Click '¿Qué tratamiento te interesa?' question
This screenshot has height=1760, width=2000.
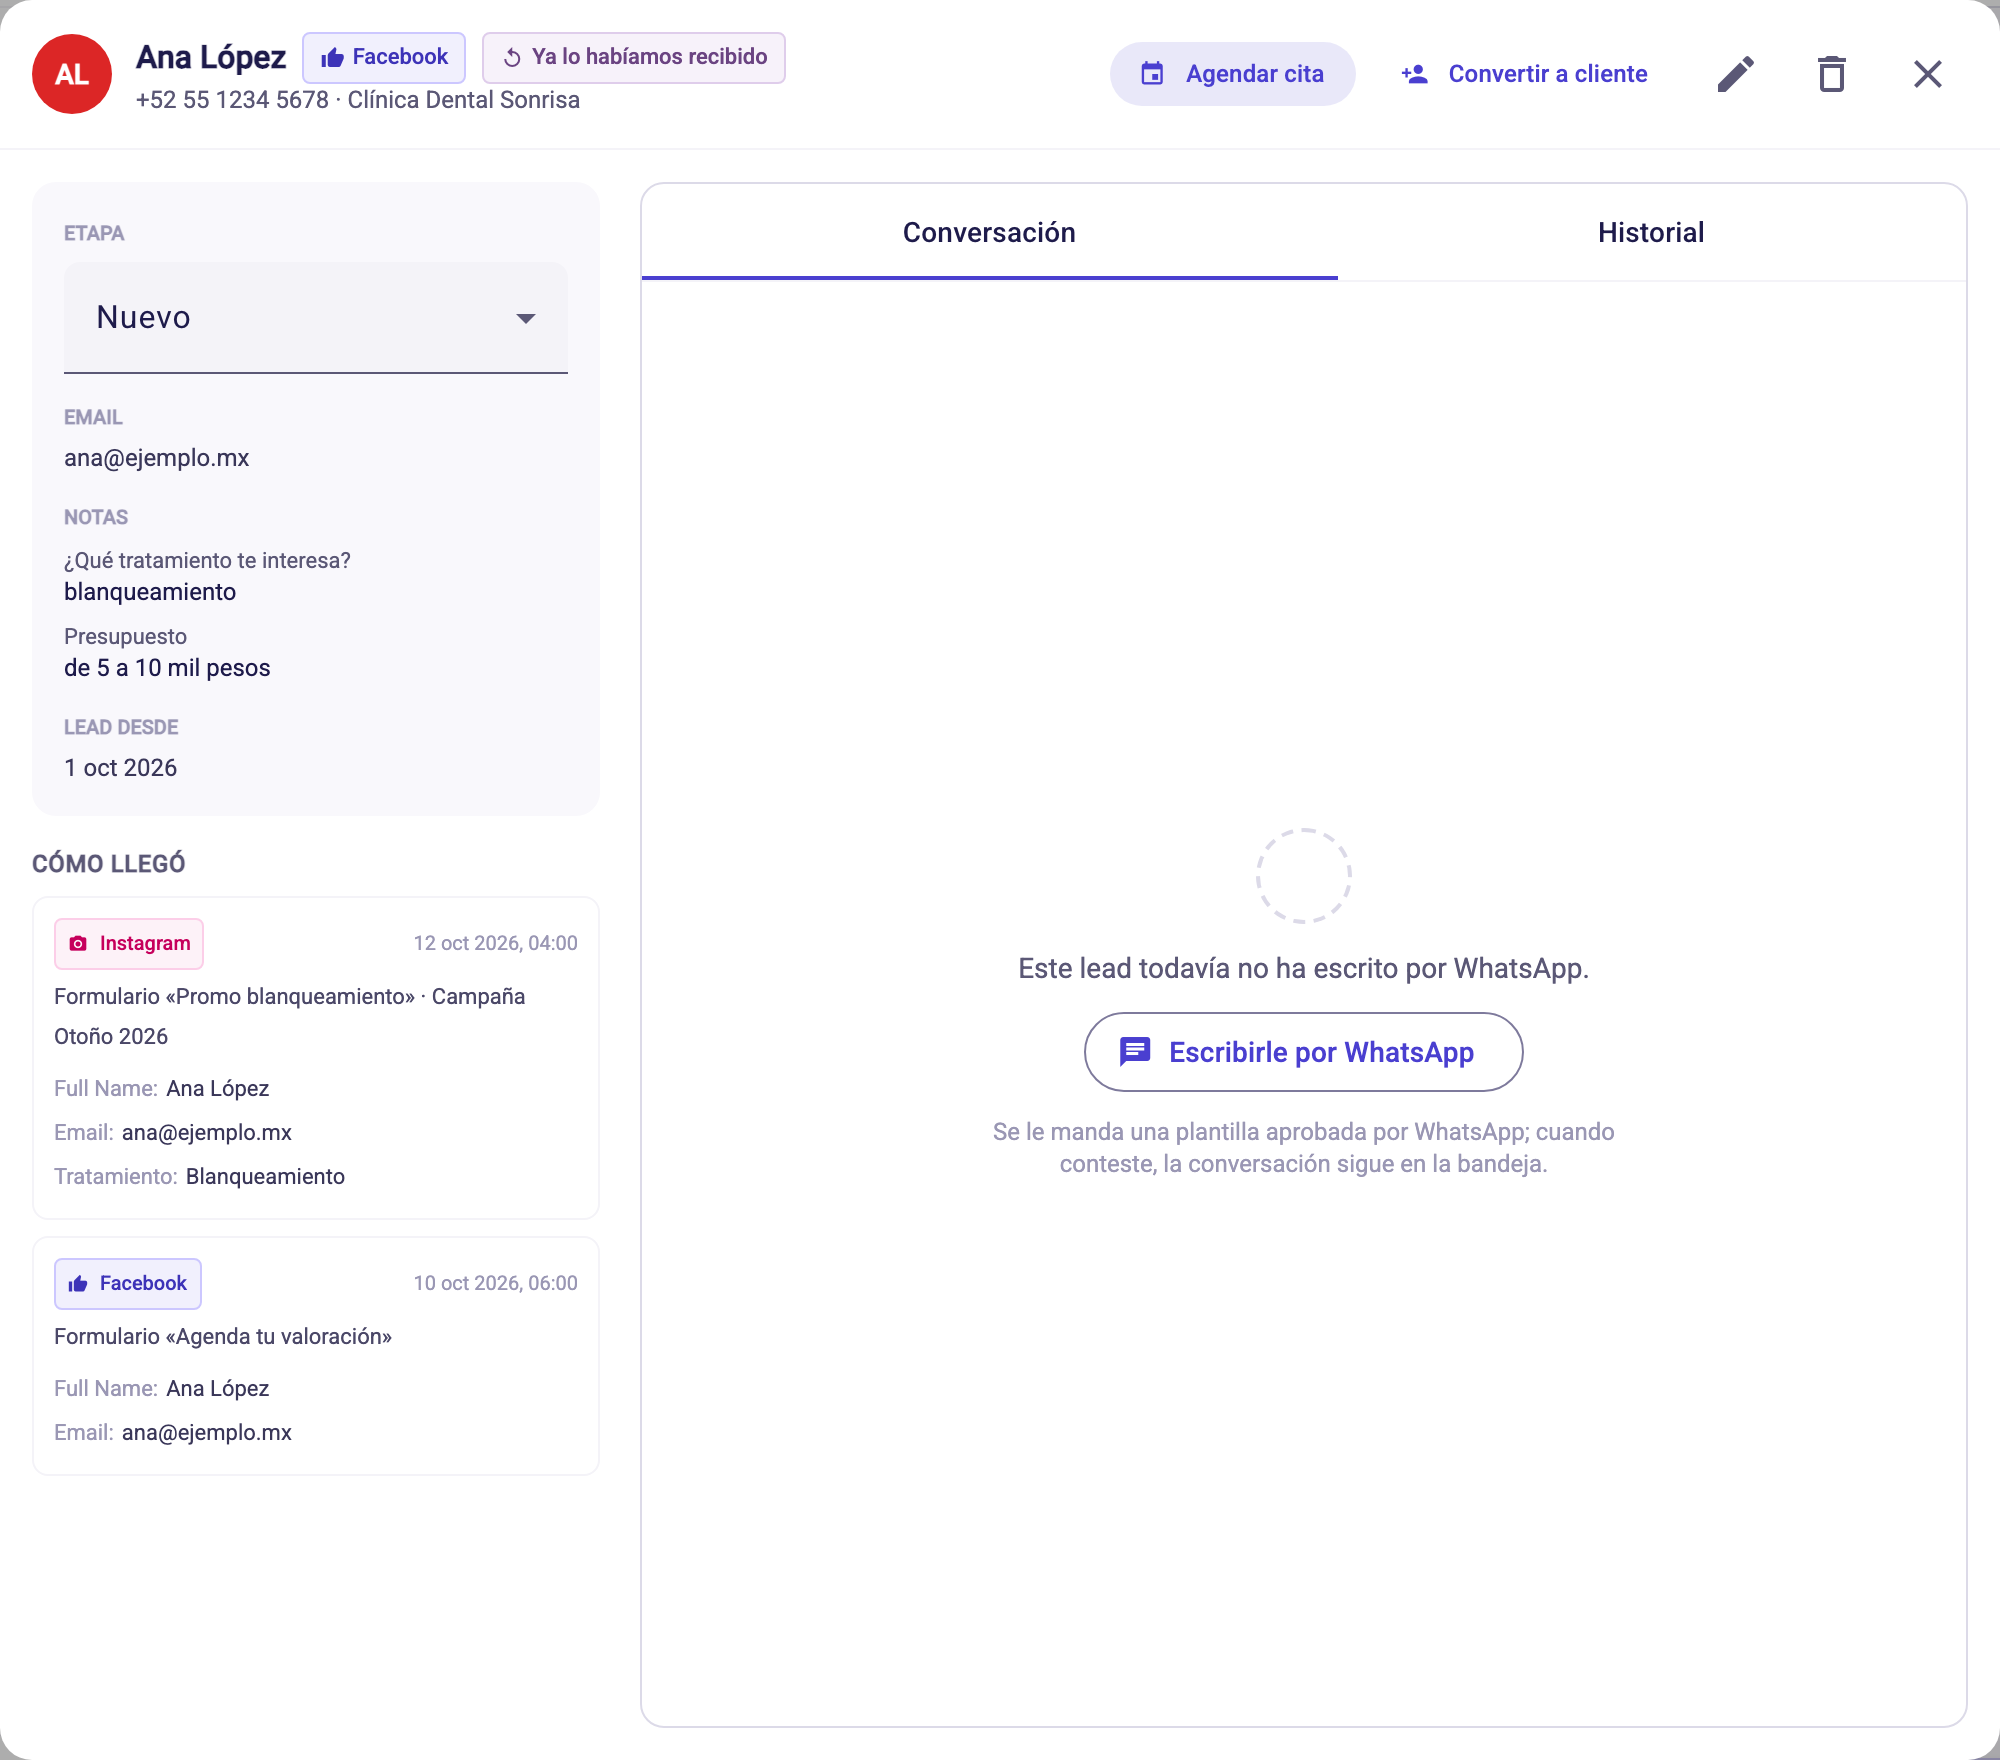point(207,560)
